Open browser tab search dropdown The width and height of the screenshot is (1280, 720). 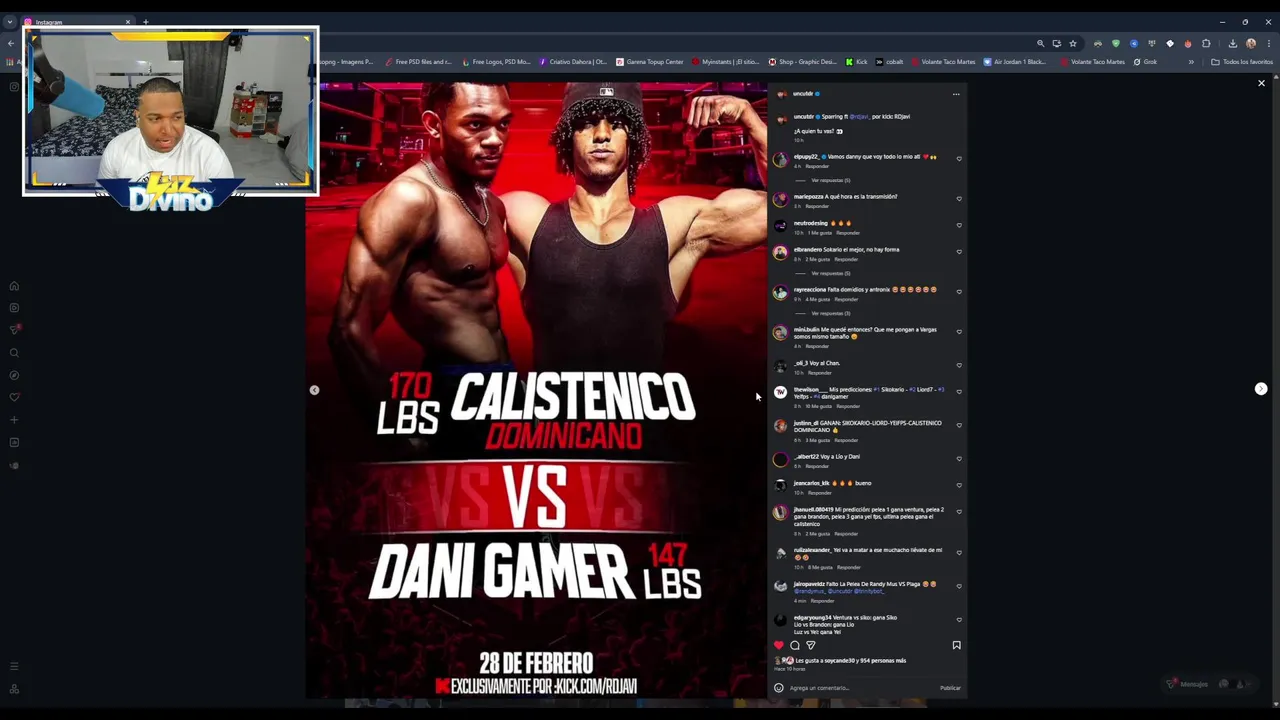pos(10,22)
